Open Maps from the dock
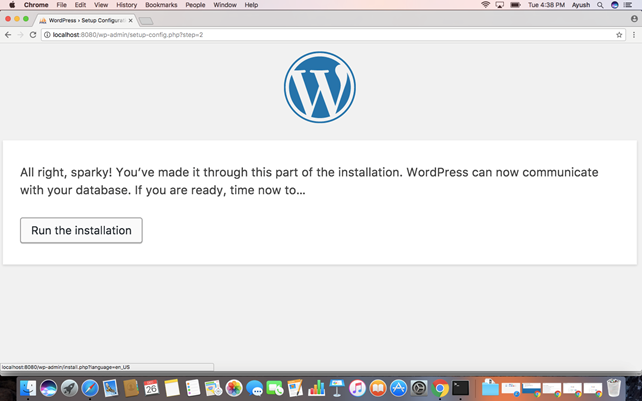 [x=213, y=388]
